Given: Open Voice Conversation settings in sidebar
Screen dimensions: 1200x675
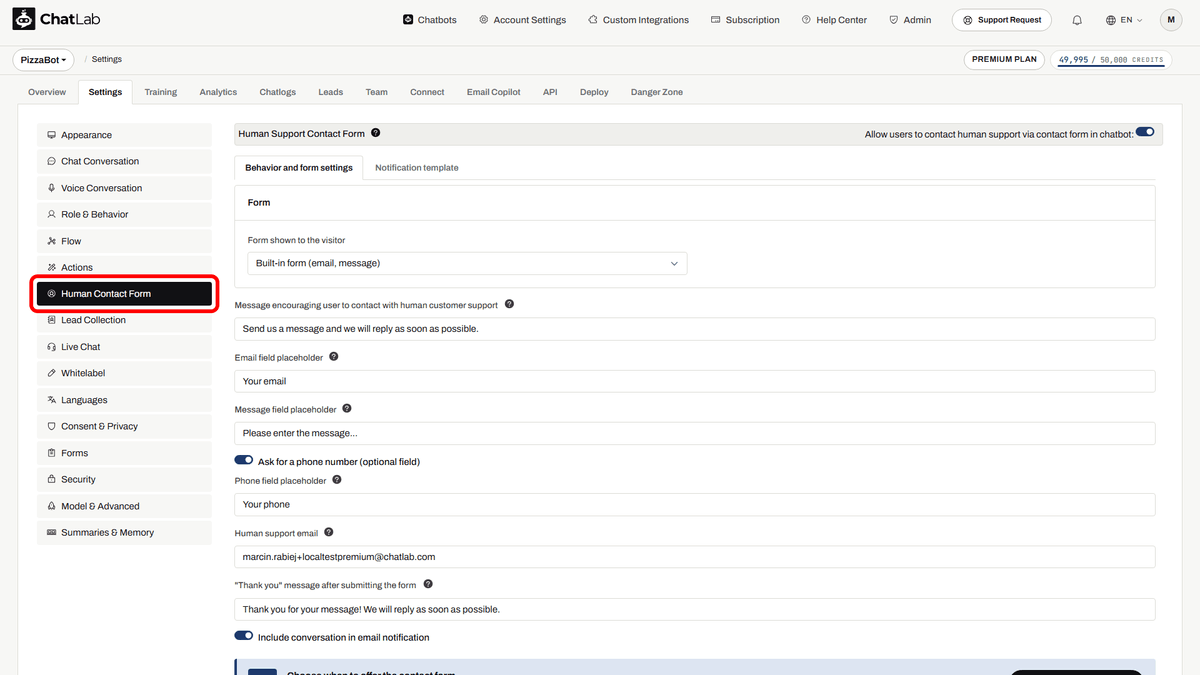Looking at the screenshot, I should click(x=124, y=188).
